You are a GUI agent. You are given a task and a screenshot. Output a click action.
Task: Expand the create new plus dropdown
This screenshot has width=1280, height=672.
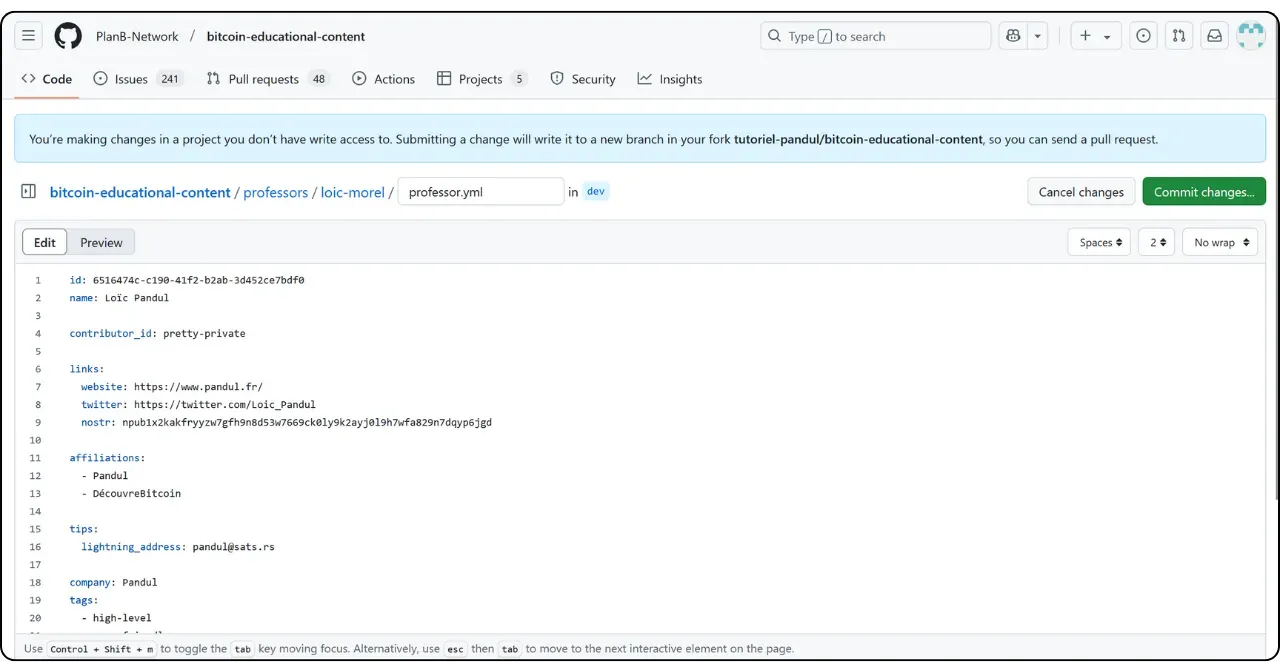(1095, 36)
